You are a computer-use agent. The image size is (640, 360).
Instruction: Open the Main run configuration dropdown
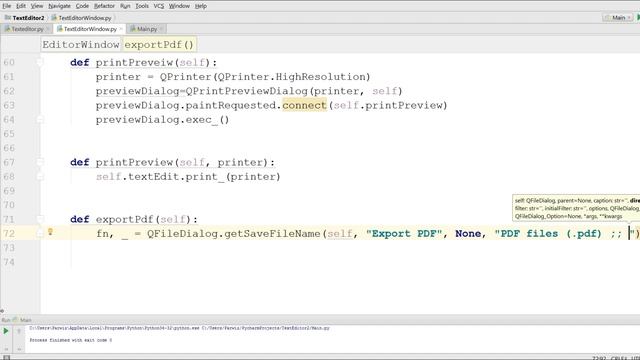pyautogui.click(x=618, y=18)
